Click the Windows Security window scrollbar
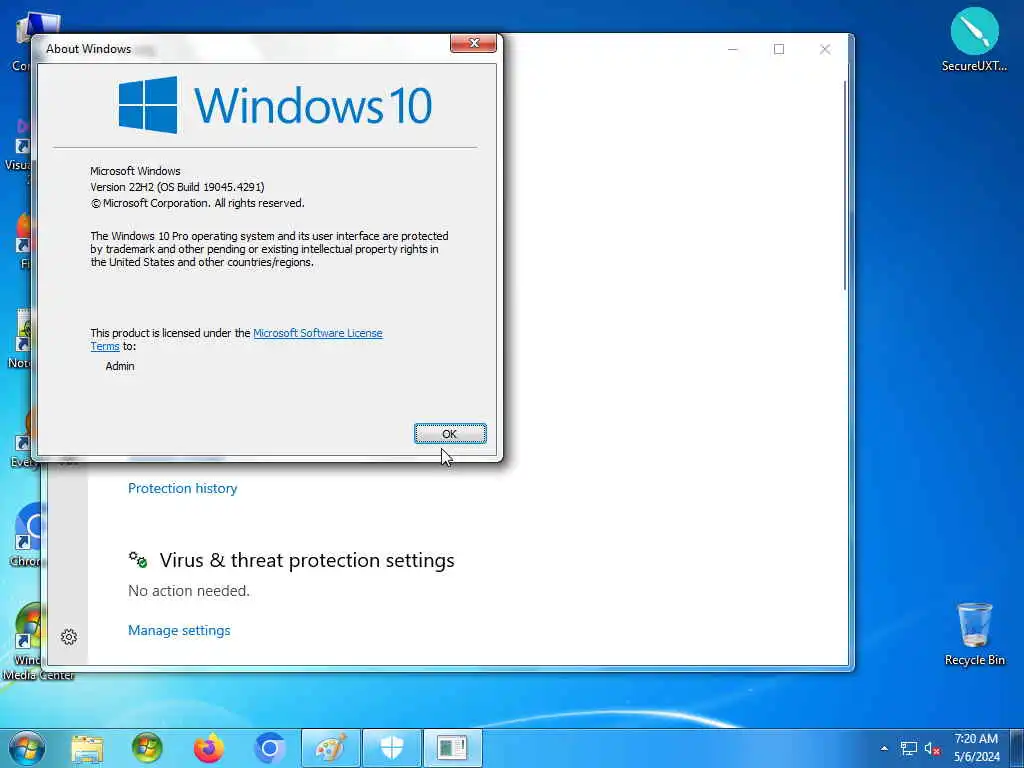This screenshot has width=1024, height=768. [x=844, y=186]
